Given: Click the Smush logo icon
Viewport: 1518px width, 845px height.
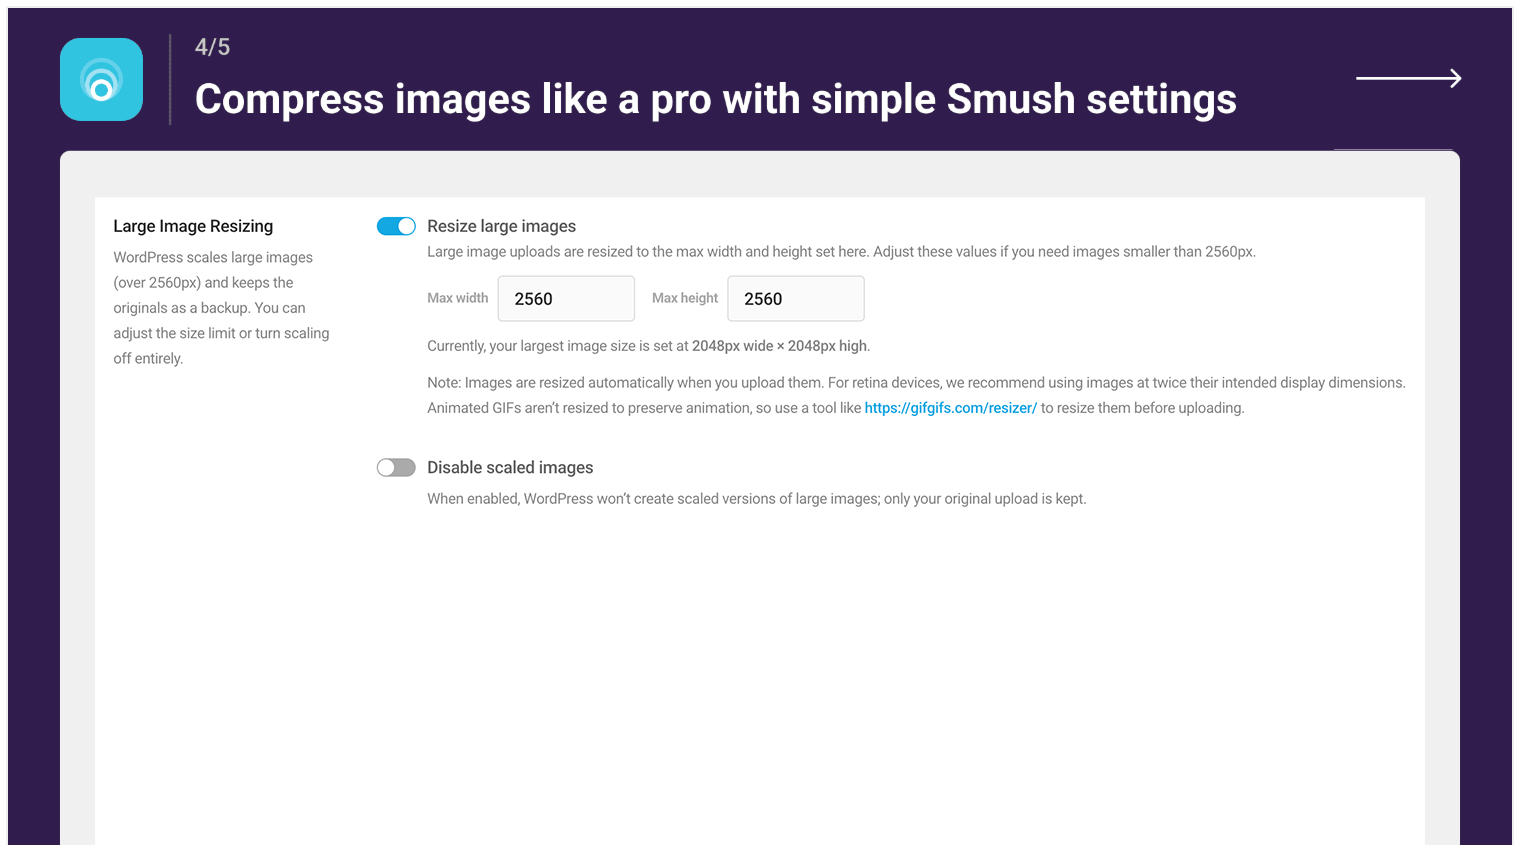Looking at the screenshot, I should tap(101, 80).
